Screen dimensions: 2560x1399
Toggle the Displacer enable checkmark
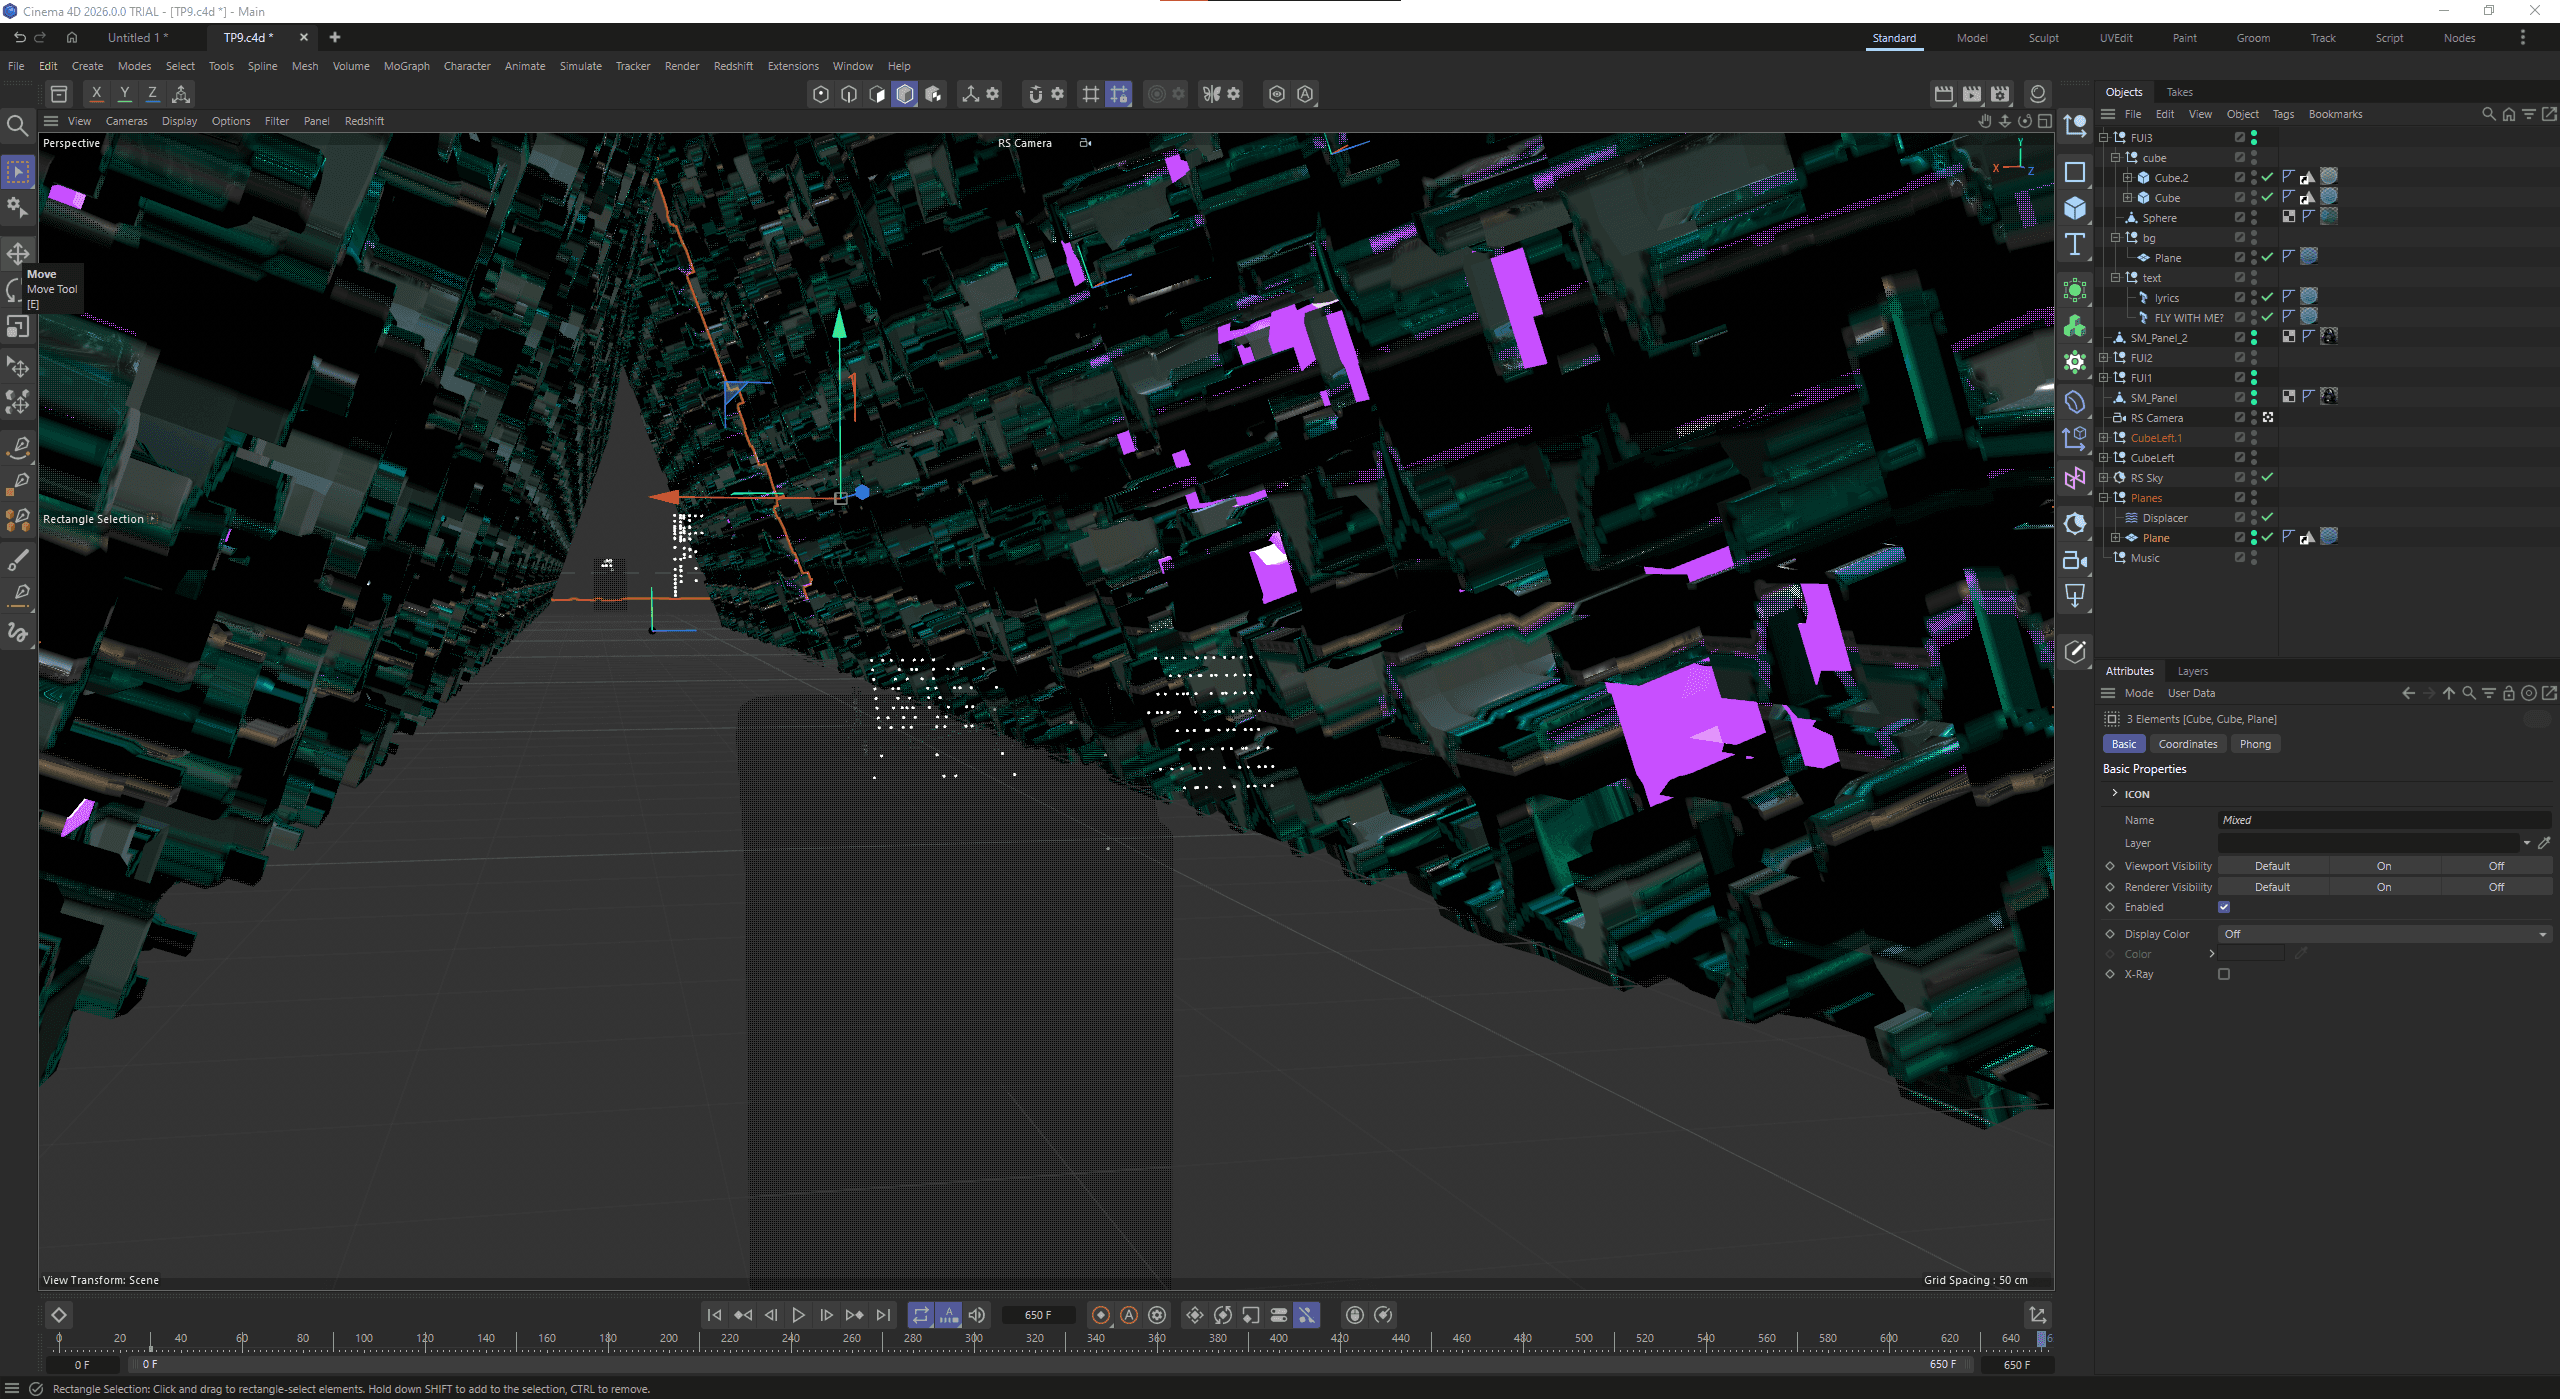coord(2268,517)
